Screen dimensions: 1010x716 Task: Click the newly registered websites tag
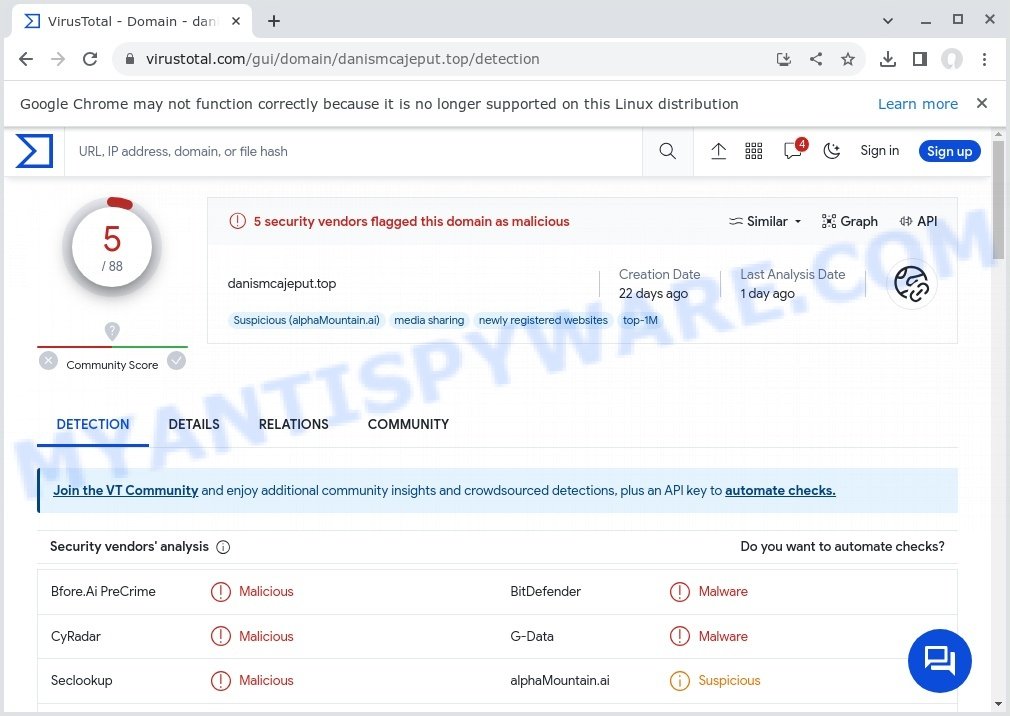(x=543, y=320)
